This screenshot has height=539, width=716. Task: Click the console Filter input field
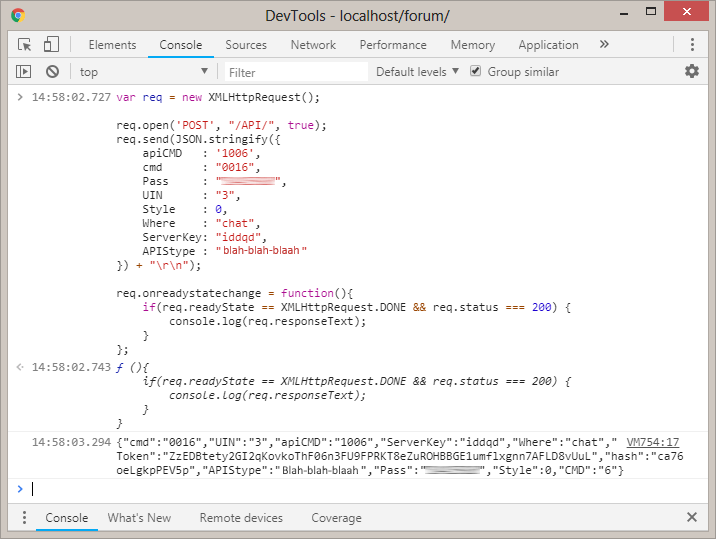(295, 72)
